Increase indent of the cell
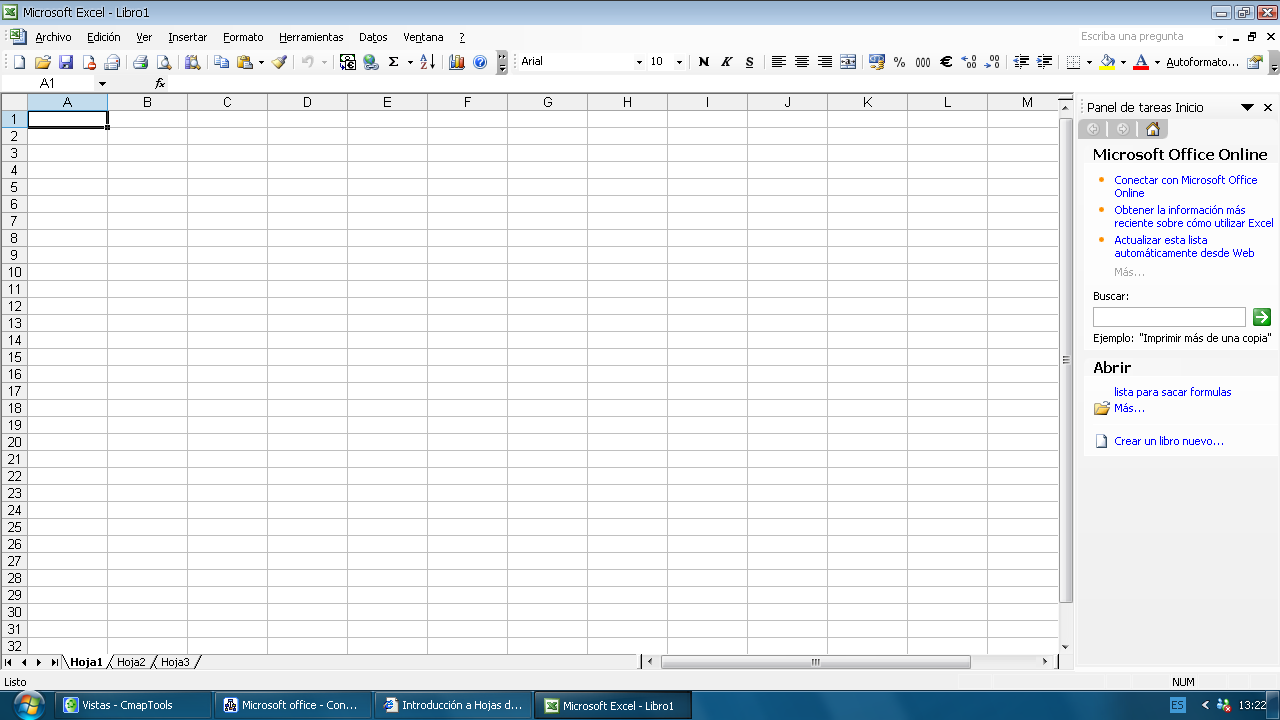 (1044, 62)
